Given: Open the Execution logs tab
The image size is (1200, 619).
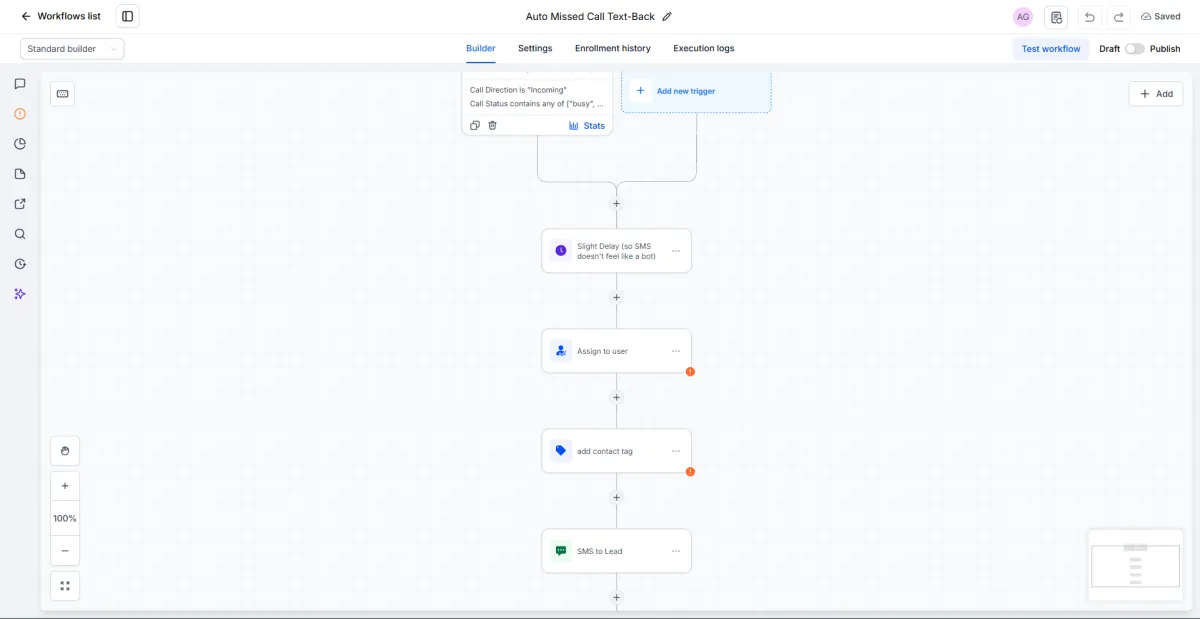Looking at the screenshot, I should pyautogui.click(x=703, y=48).
